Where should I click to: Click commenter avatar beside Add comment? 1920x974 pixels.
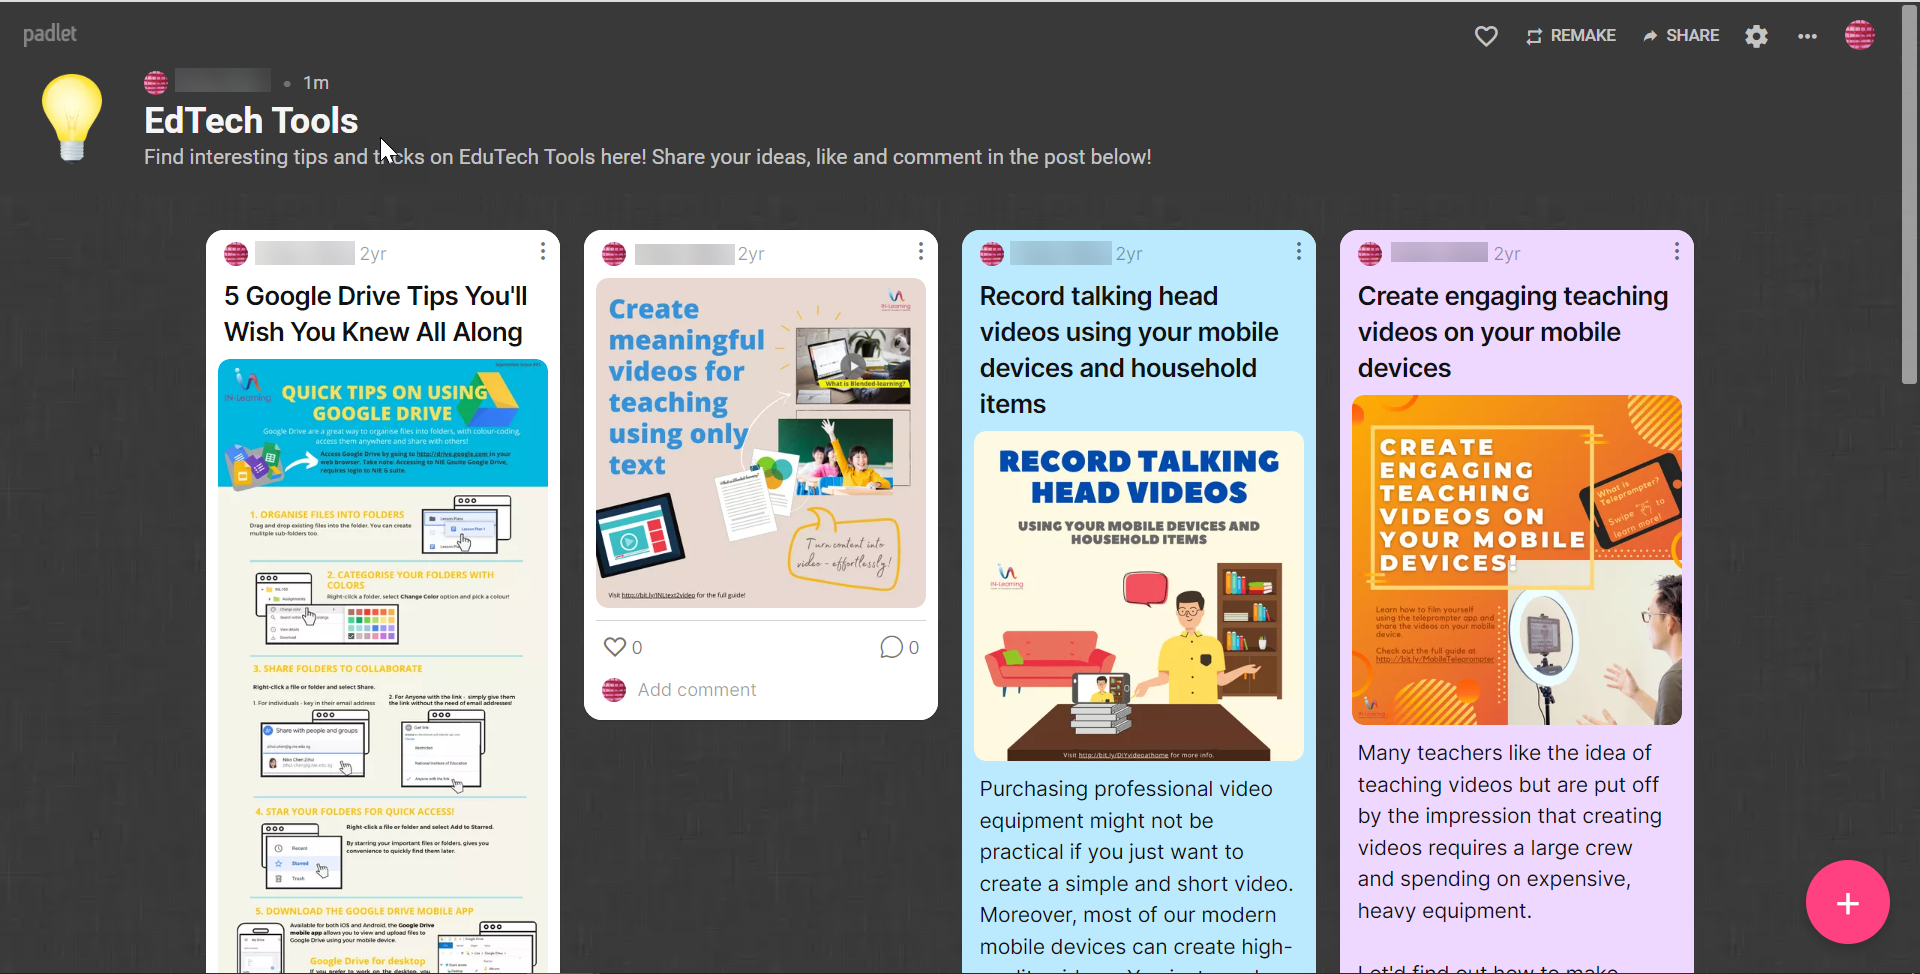pos(614,690)
